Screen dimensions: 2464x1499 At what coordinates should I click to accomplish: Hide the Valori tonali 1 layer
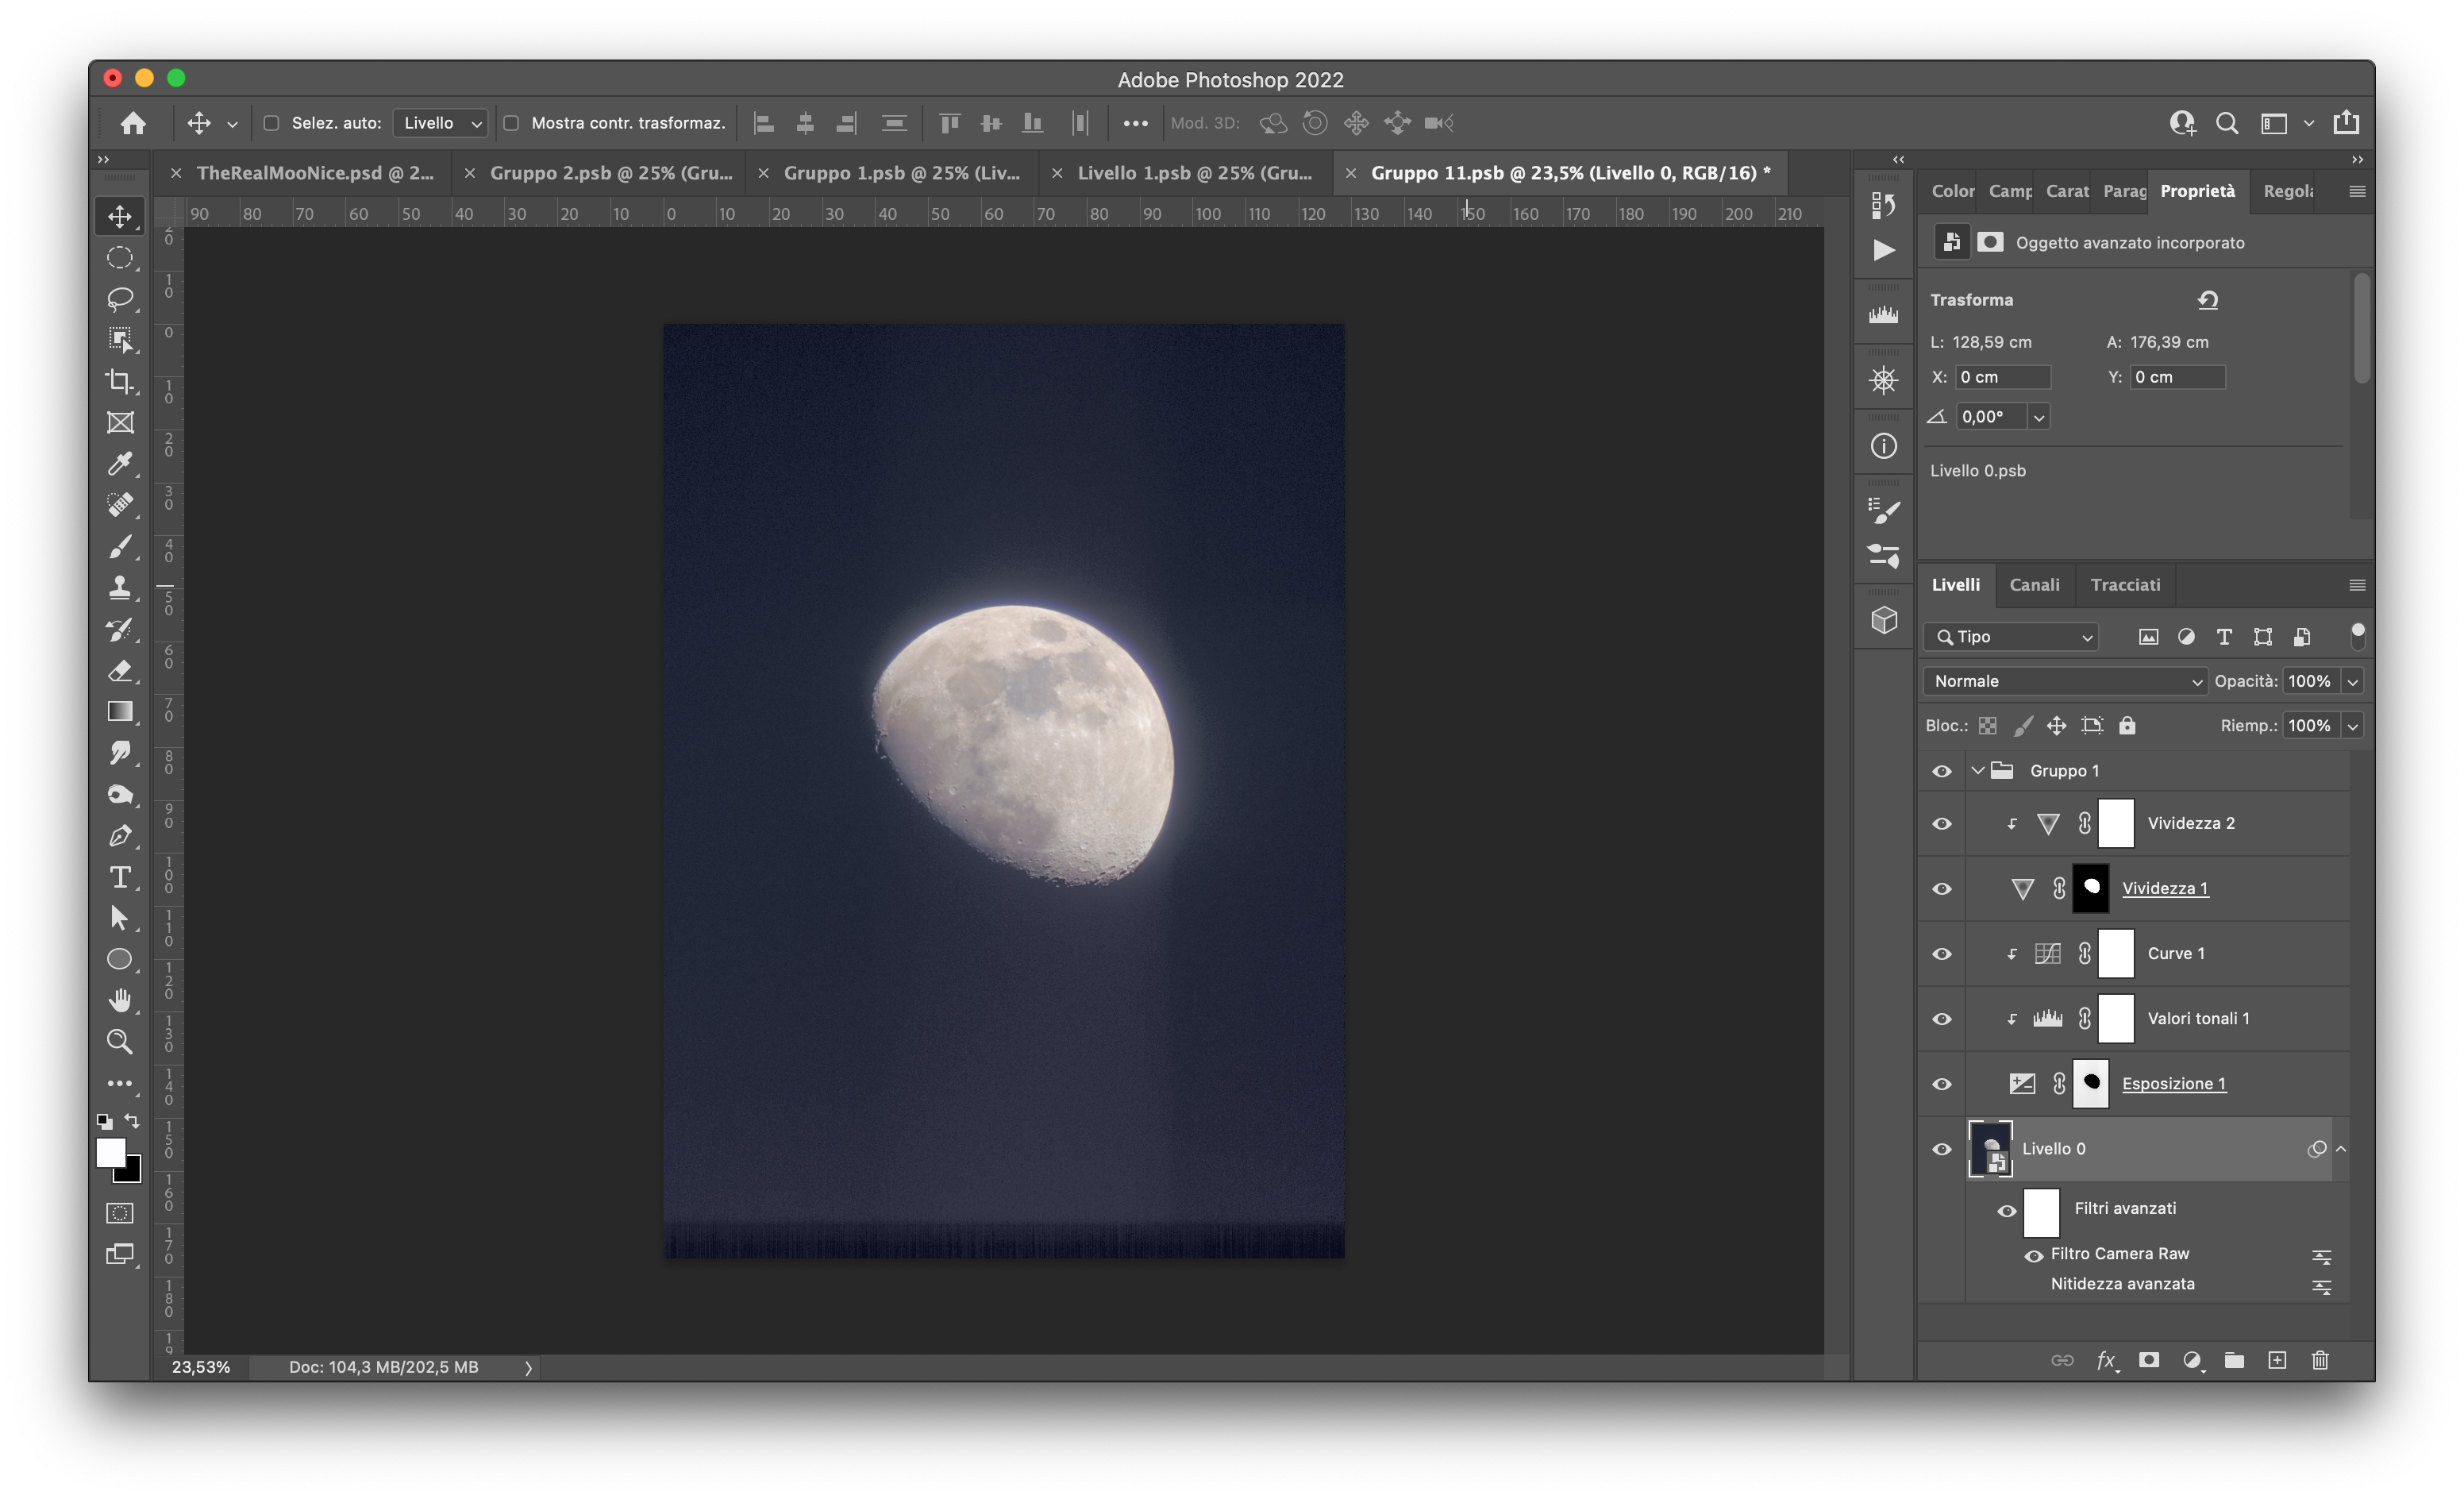pyautogui.click(x=1941, y=1018)
